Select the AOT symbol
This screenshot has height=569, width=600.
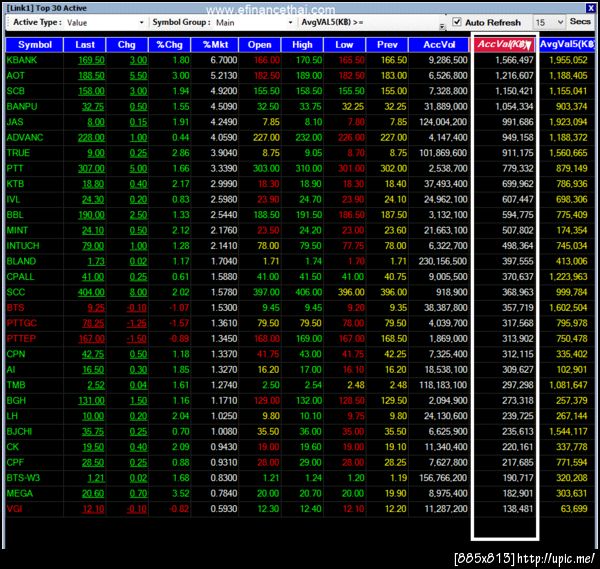15,75
